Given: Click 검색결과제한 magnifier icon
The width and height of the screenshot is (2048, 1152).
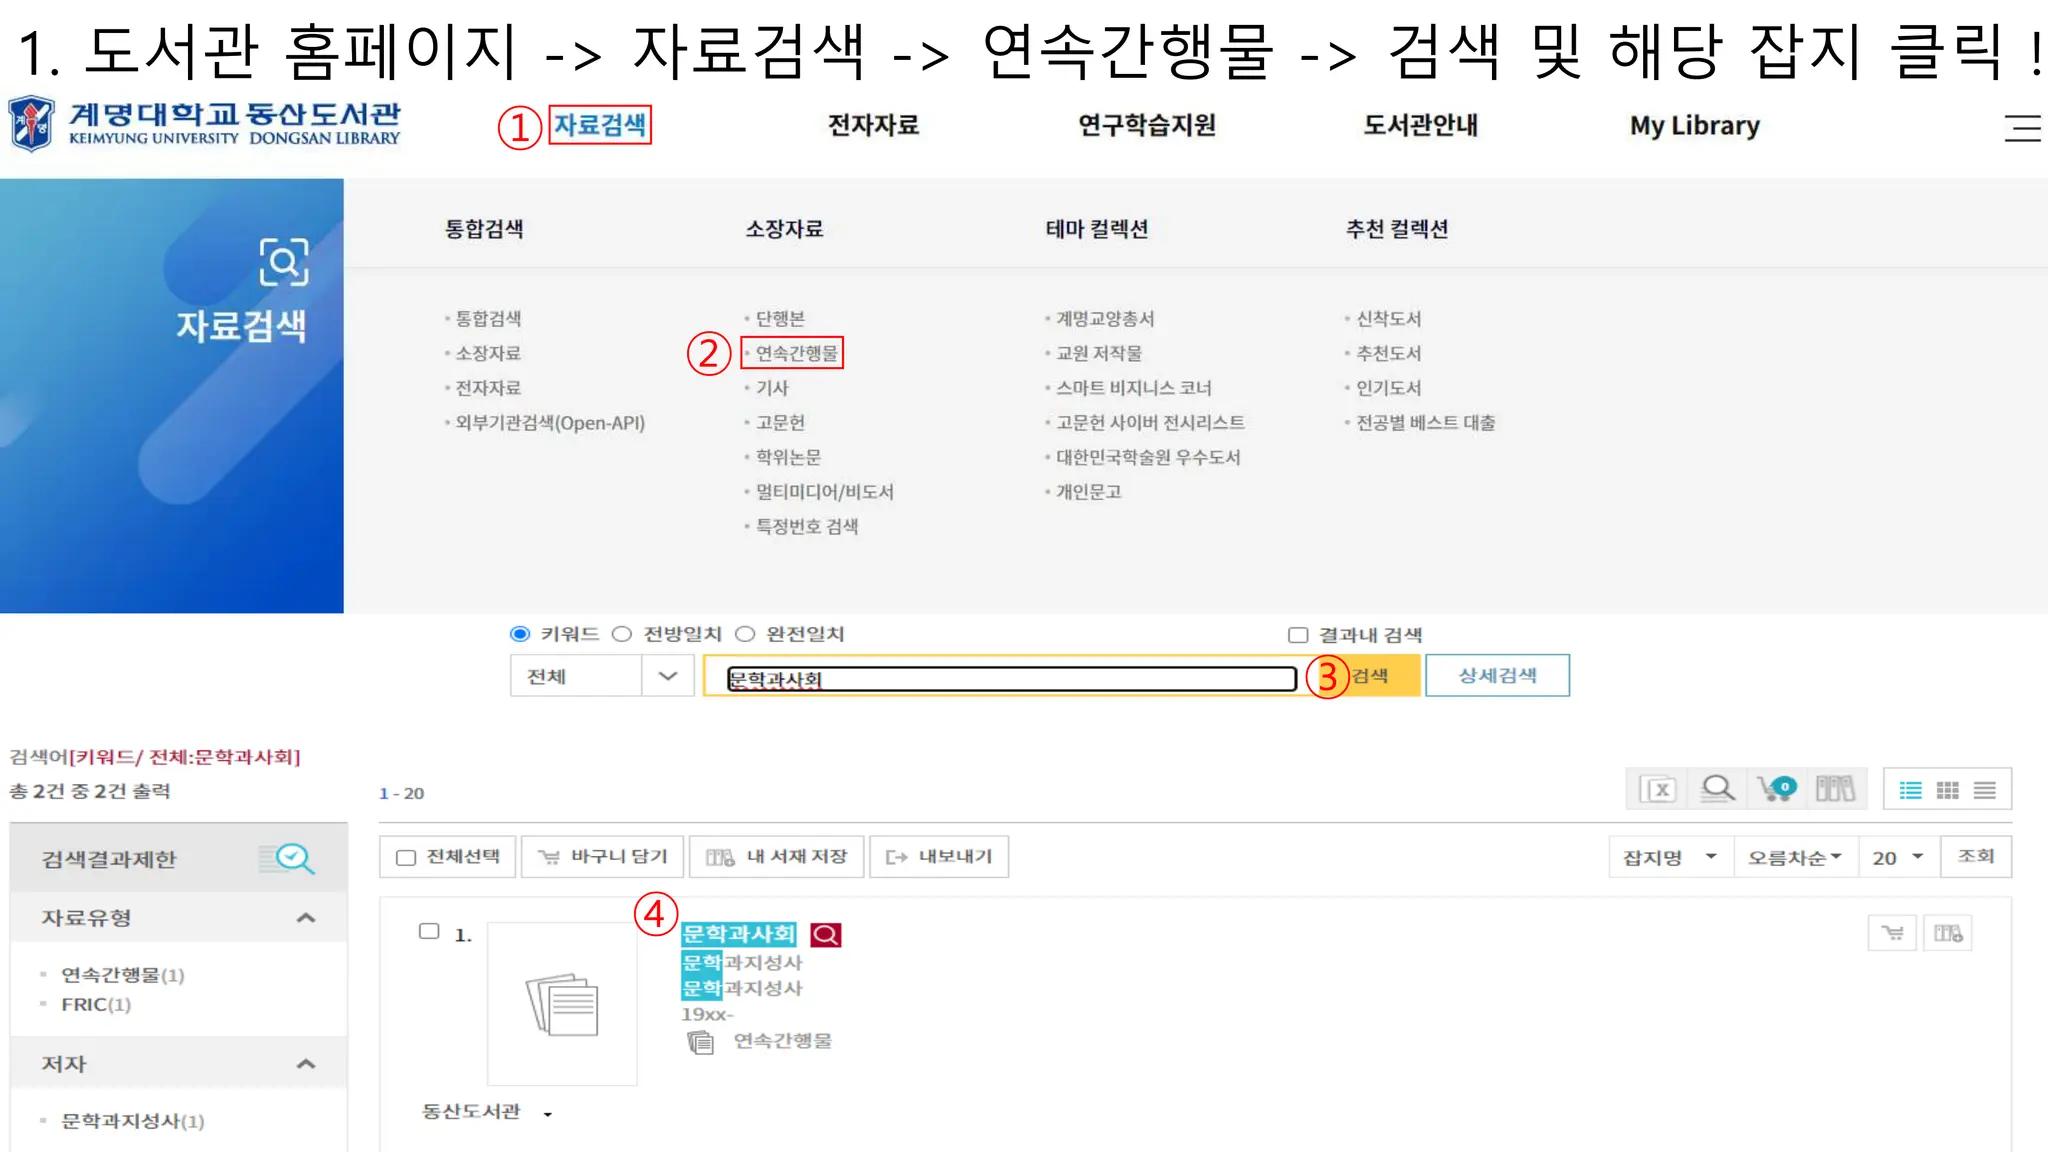Looking at the screenshot, I should point(289,859).
